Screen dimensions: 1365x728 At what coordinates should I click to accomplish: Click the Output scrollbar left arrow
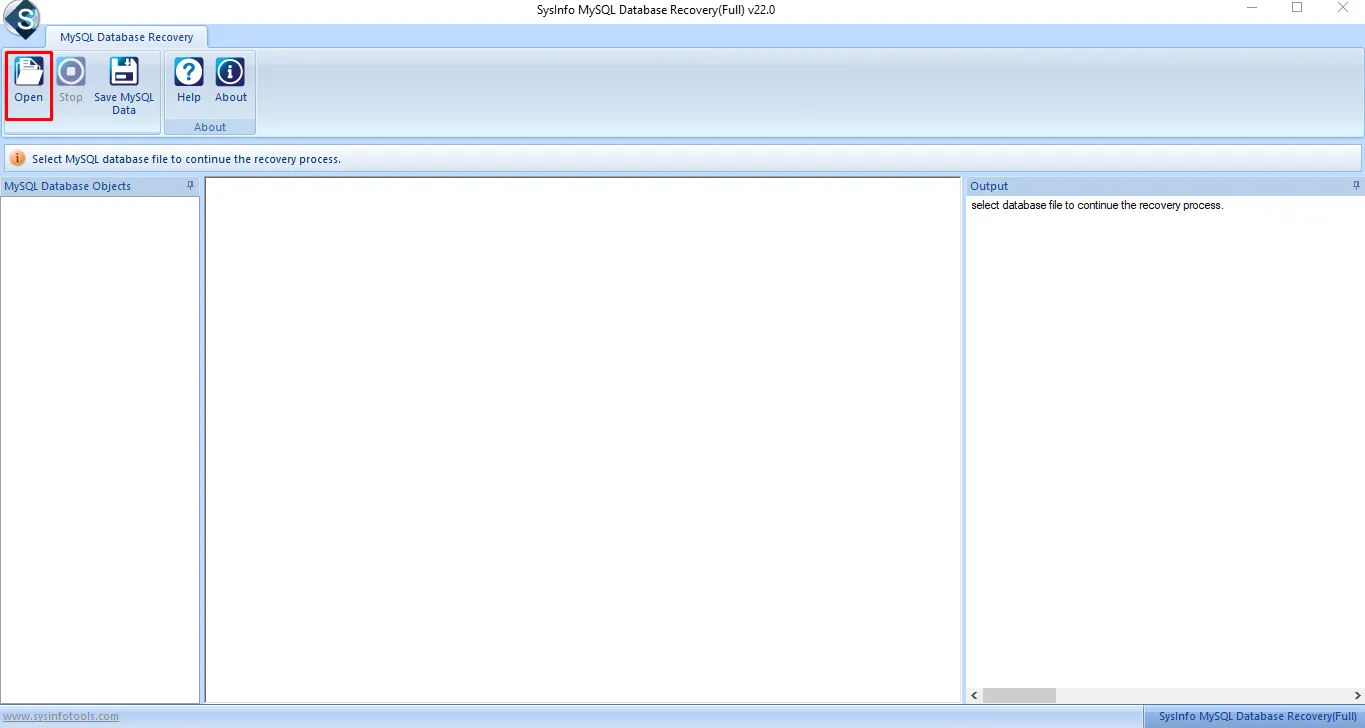[x=975, y=695]
